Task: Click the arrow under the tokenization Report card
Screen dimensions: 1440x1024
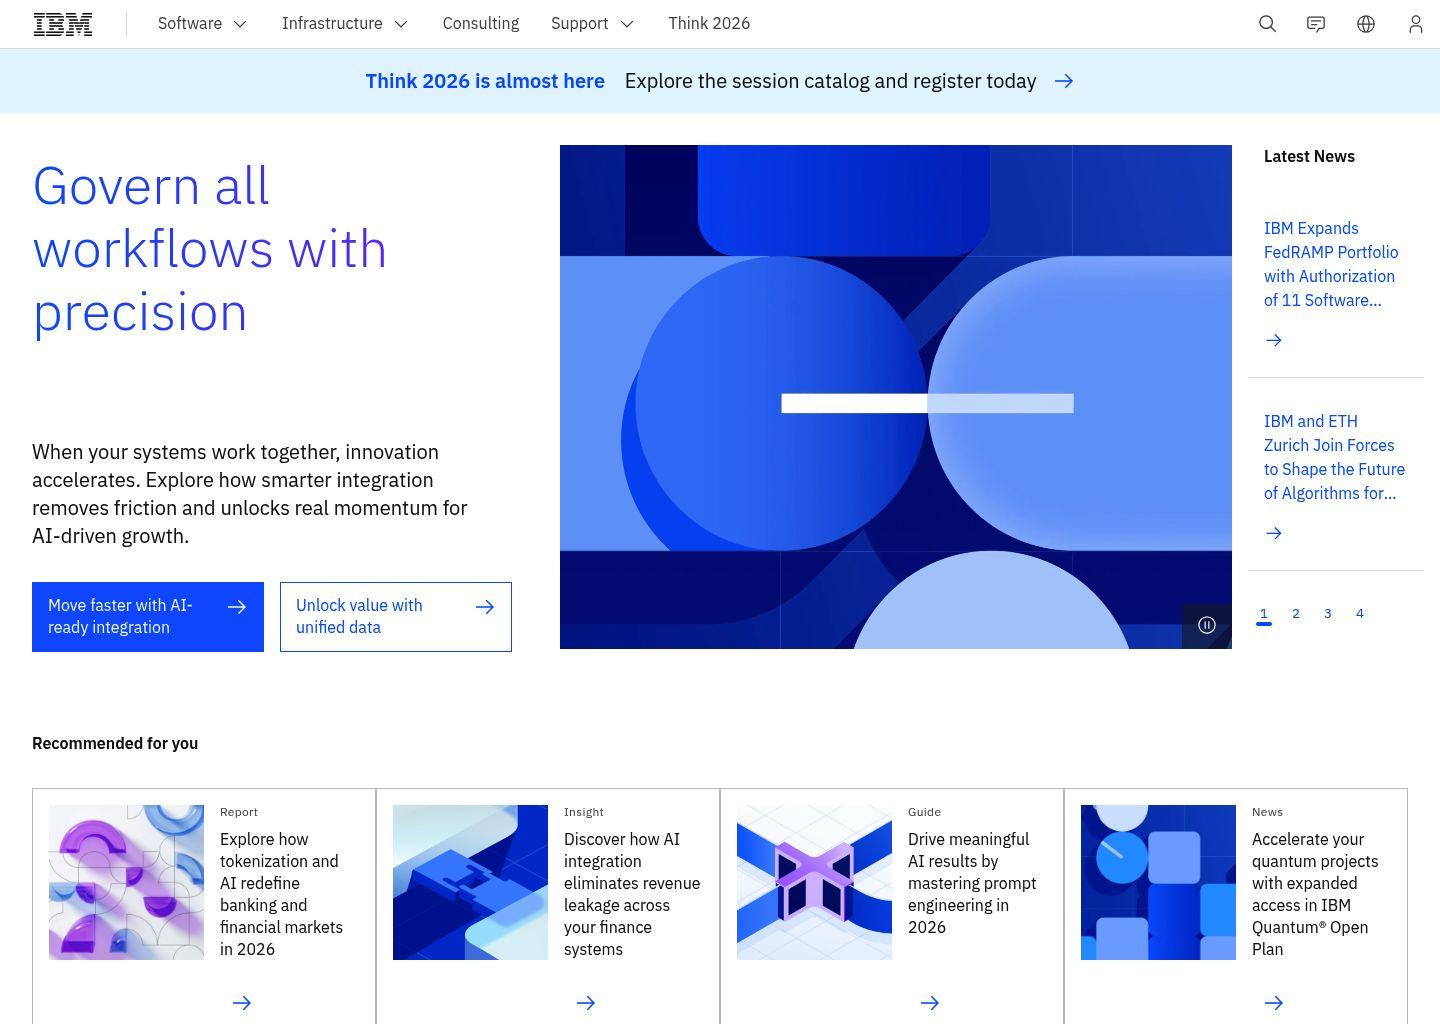Action: click(242, 1002)
